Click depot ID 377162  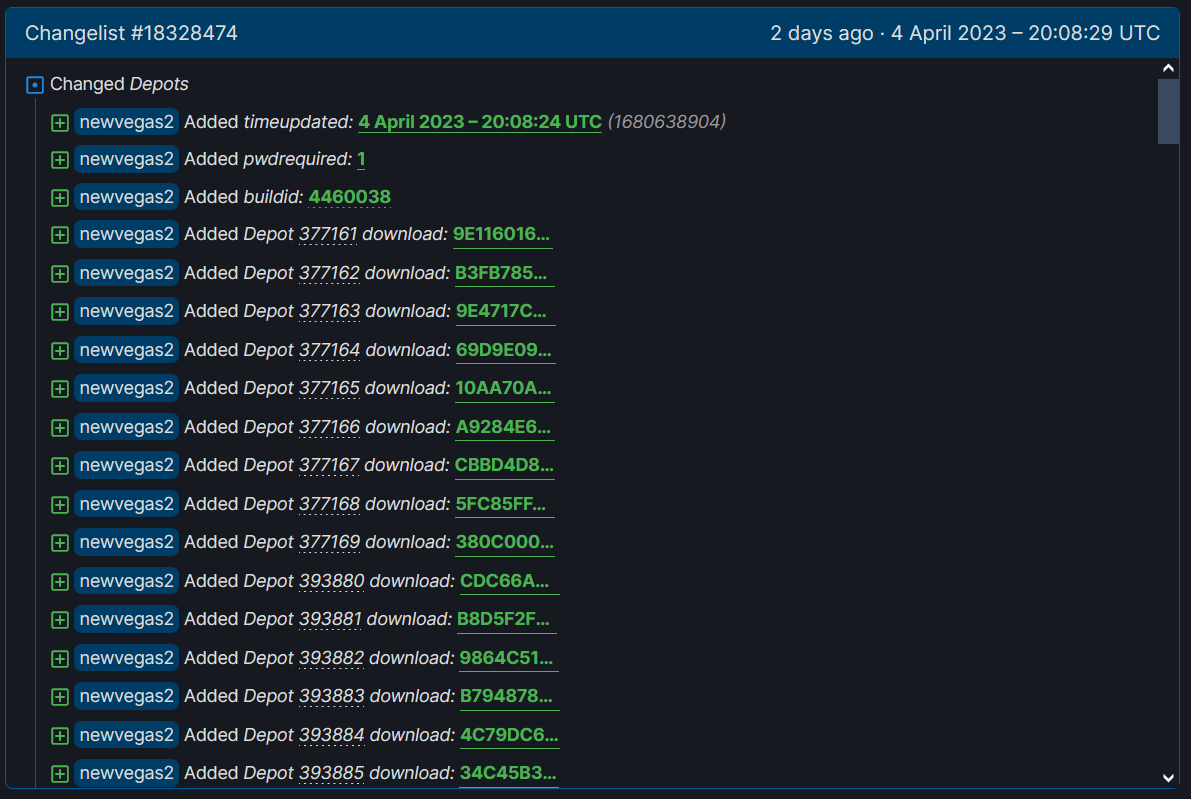pos(329,273)
